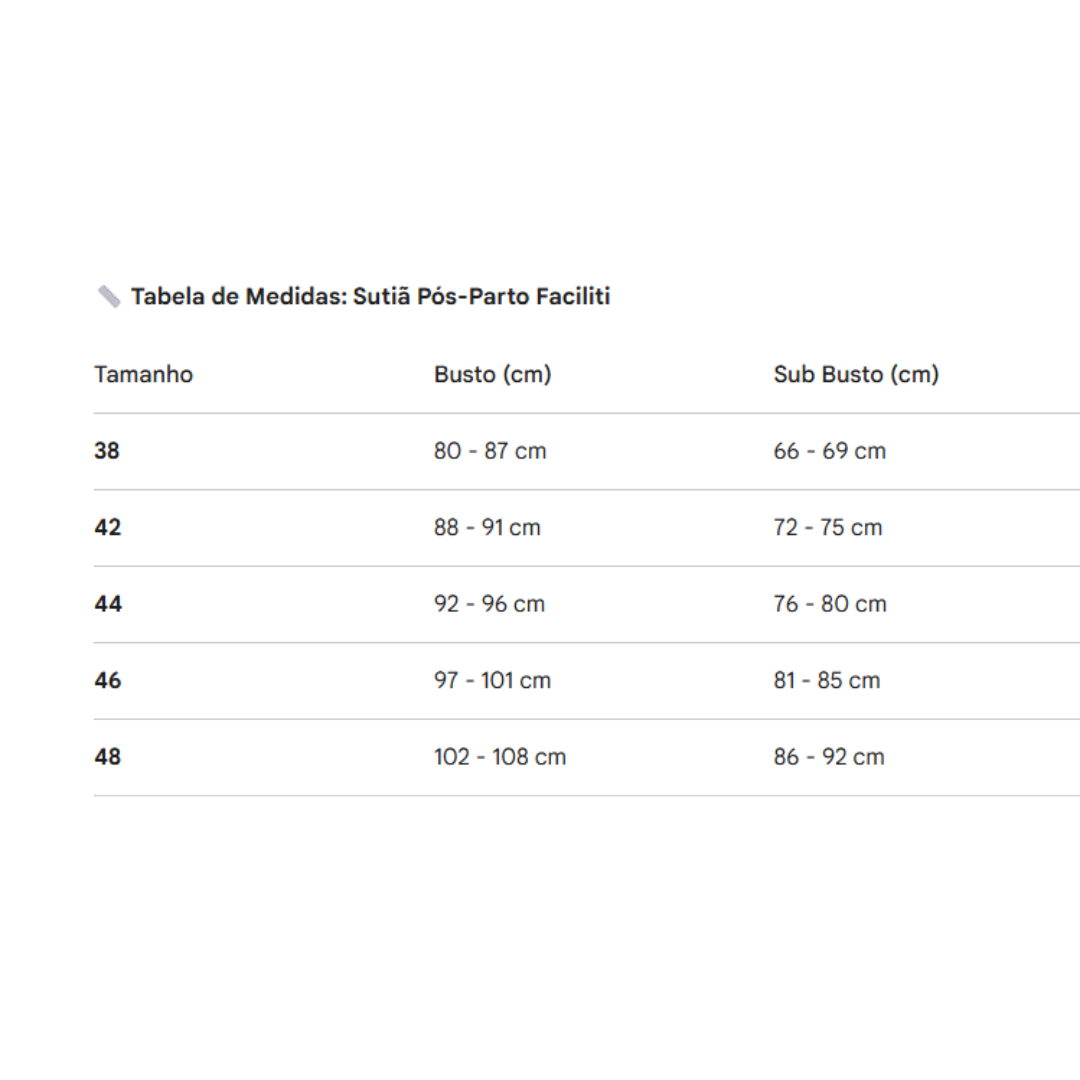The image size is (1080, 1080).
Task: Click the 81 - 85 cm sub bust value
Action: 827,680
